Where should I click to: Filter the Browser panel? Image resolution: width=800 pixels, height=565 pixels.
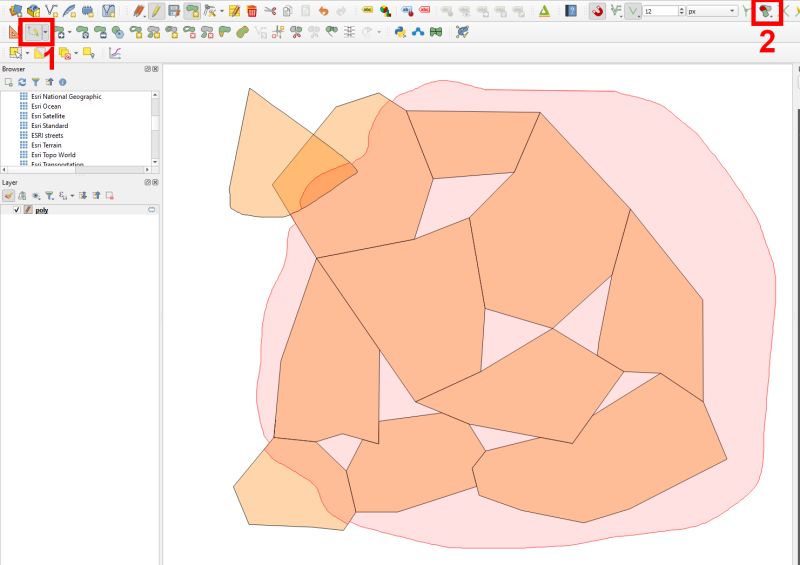36,82
